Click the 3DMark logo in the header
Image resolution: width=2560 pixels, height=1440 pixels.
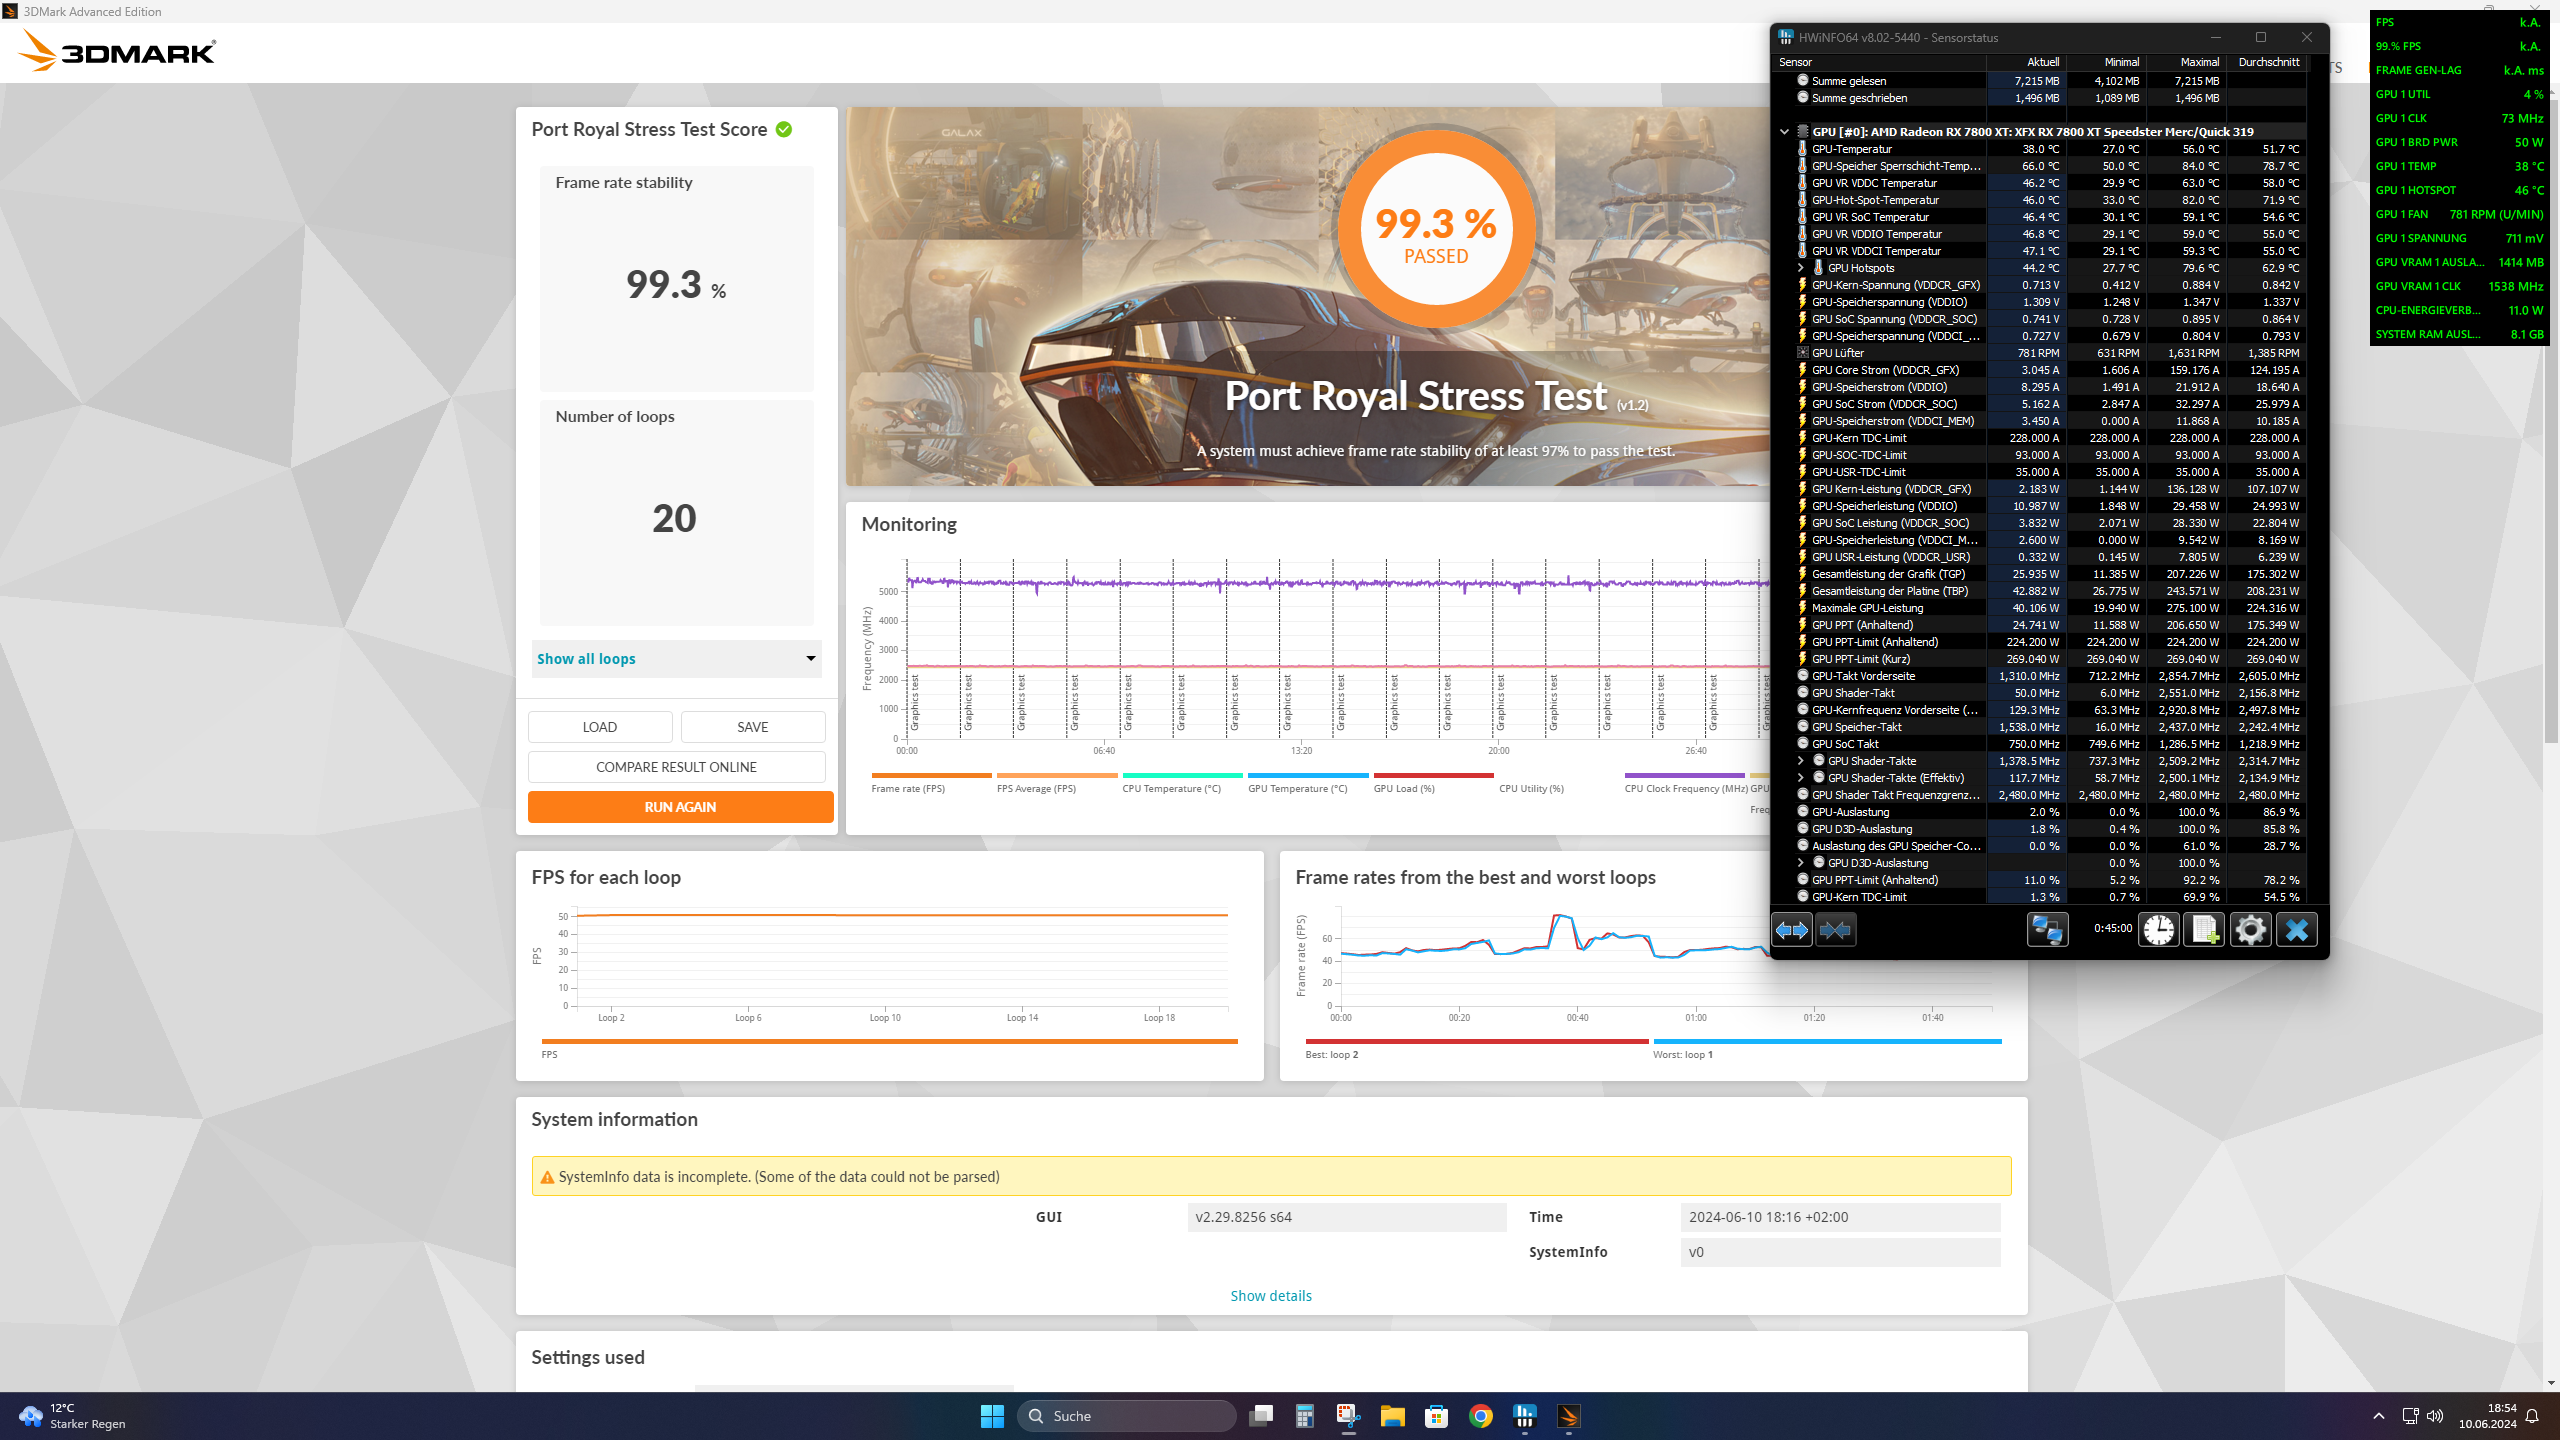pos(117,51)
